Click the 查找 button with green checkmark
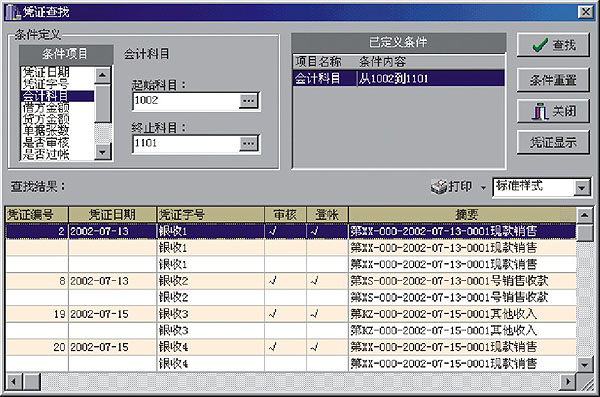This screenshot has height=397, width=600. pyautogui.click(x=553, y=45)
